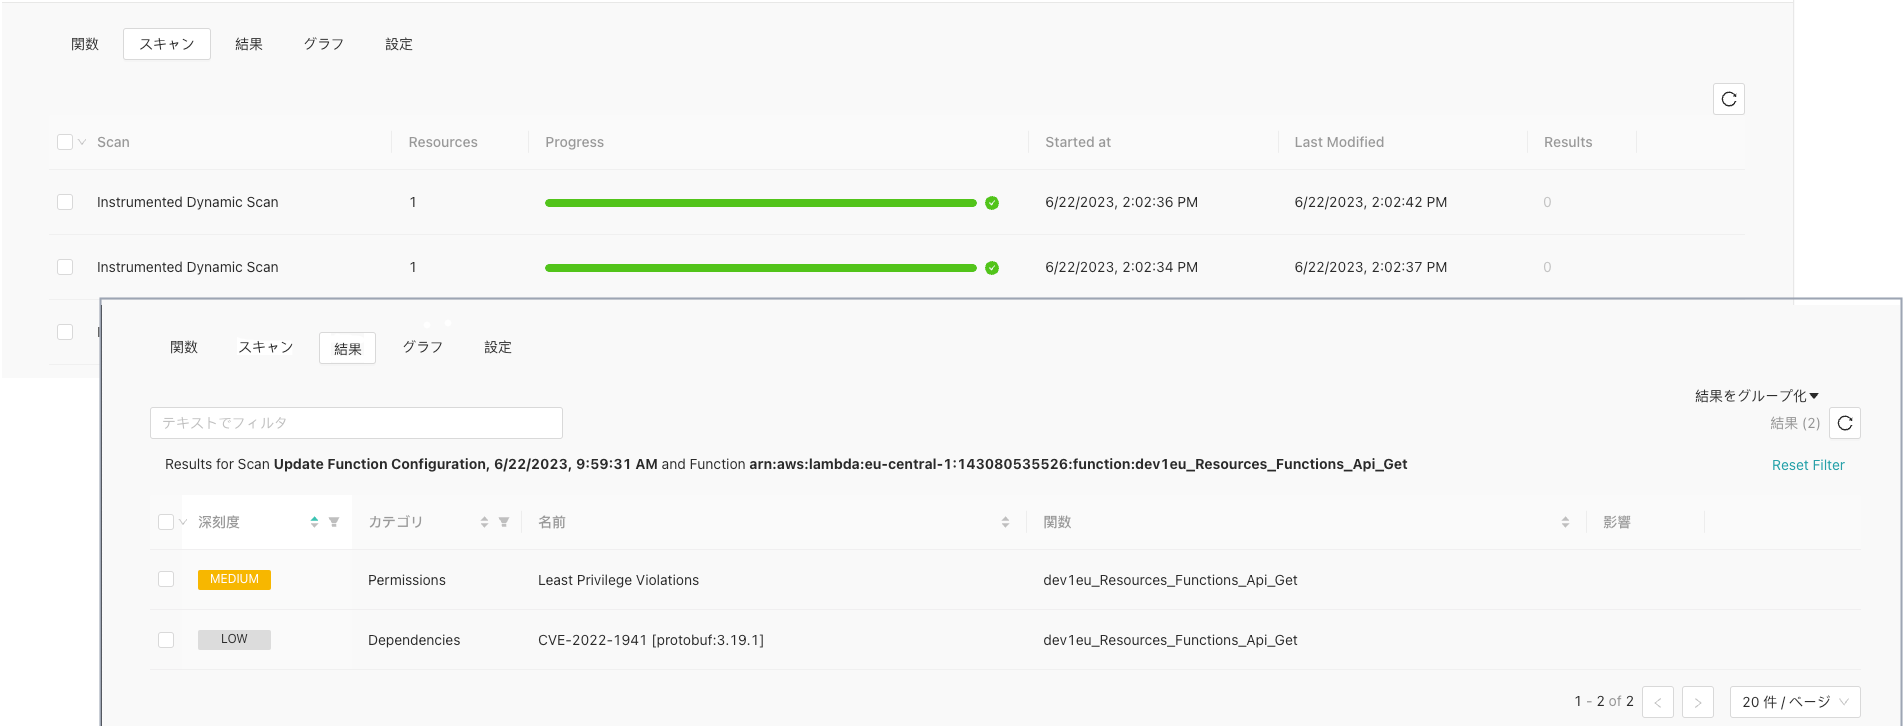Viewport: 1903px width, 726px height.
Task: Click the progress bar of the 2:02:36 PM scan
Action: tap(761, 203)
